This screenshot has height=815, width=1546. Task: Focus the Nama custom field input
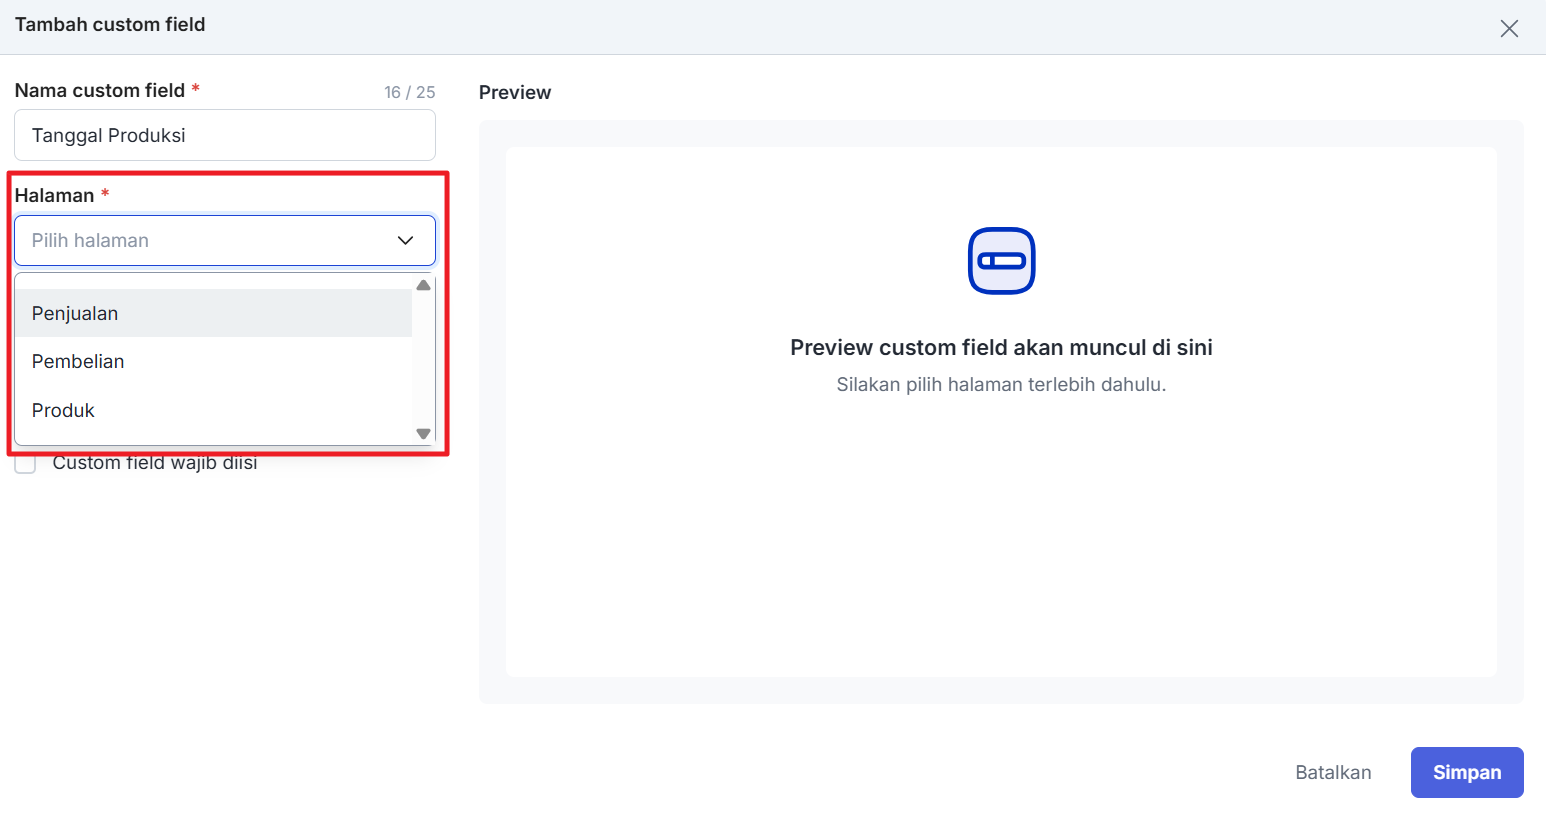(x=224, y=135)
